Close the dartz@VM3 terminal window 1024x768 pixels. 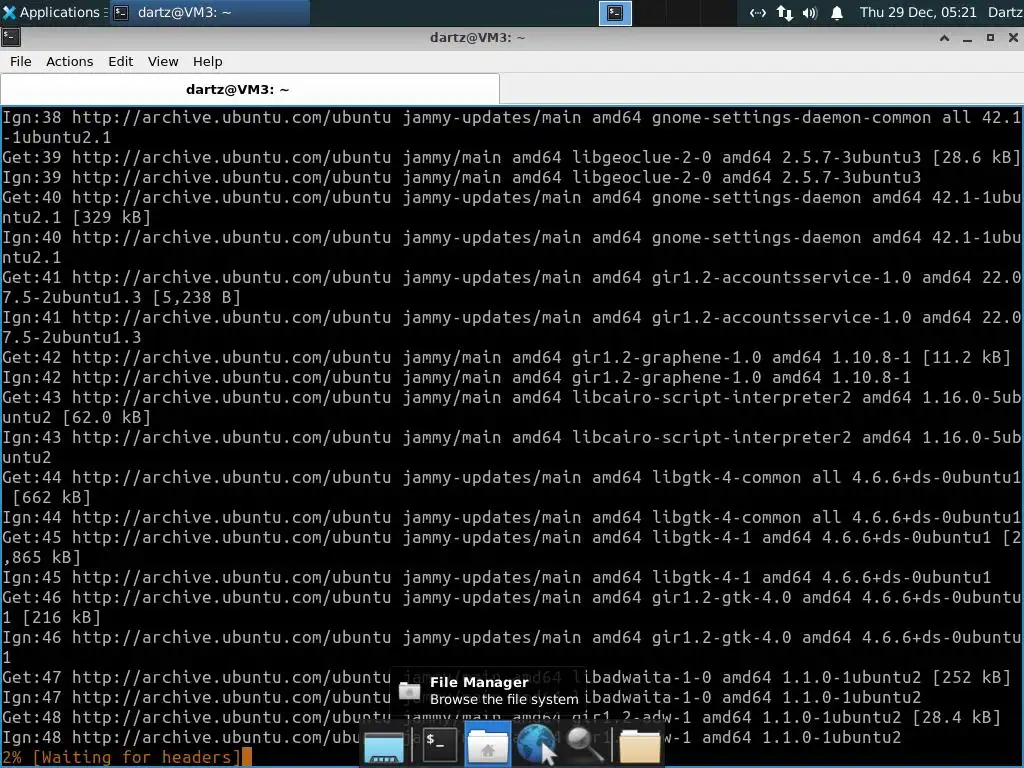pos(1013,38)
